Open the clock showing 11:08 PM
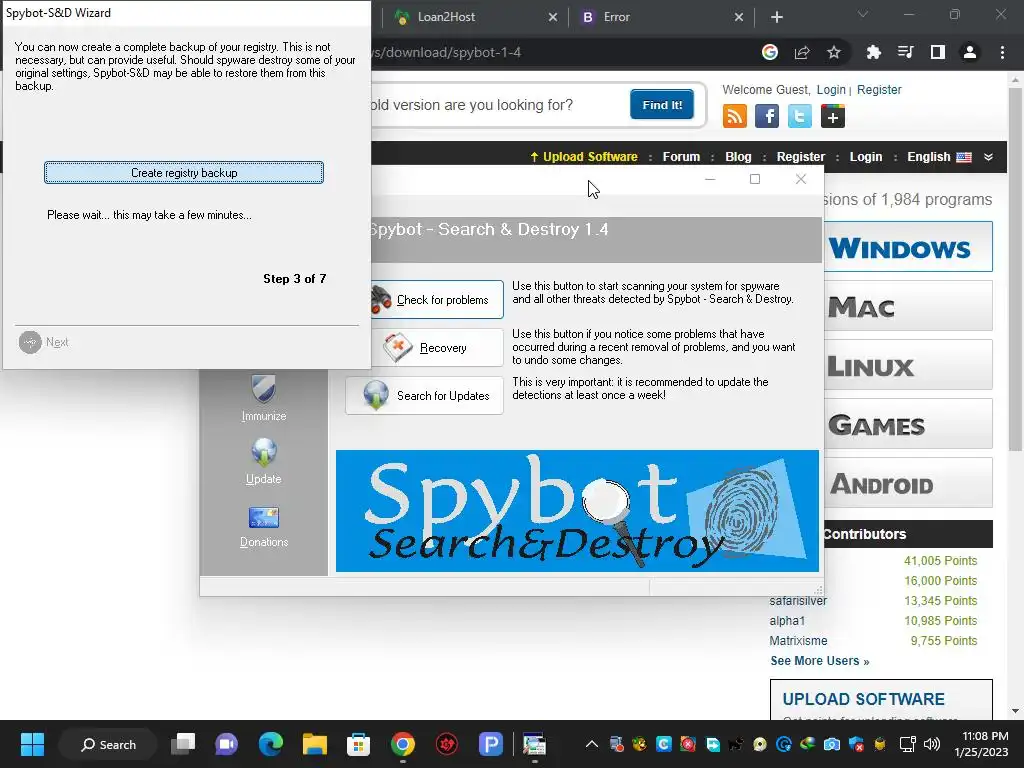This screenshot has height=768, width=1024. coord(982,744)
